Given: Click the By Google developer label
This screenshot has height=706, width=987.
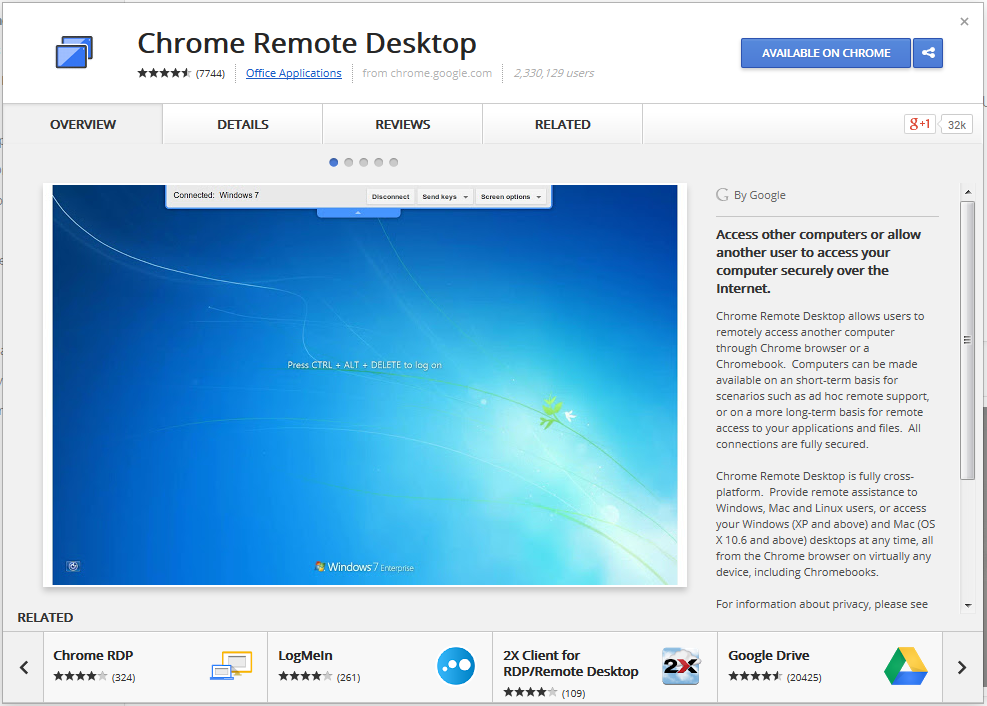Looking at the screenshot, I should (x=760, y=195).
